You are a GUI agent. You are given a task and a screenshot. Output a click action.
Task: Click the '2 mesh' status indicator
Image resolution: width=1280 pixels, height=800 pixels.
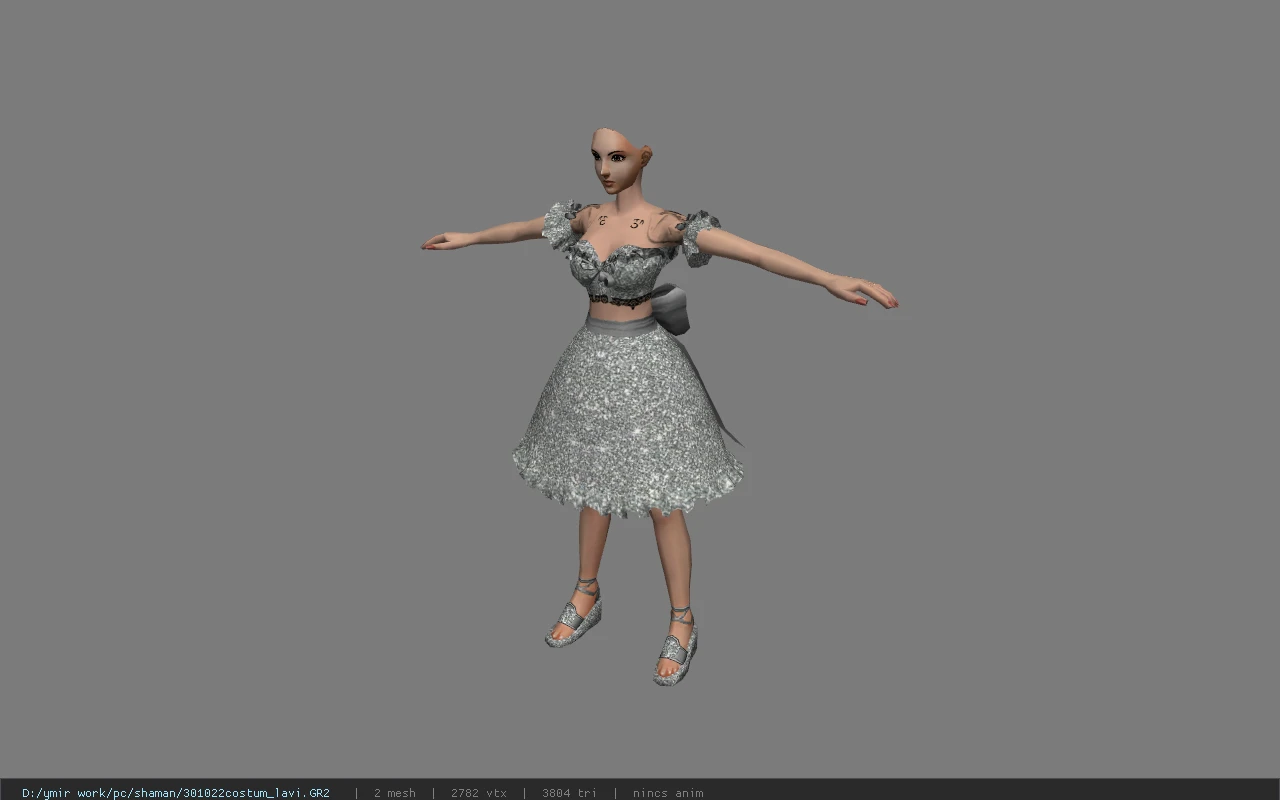394,793
